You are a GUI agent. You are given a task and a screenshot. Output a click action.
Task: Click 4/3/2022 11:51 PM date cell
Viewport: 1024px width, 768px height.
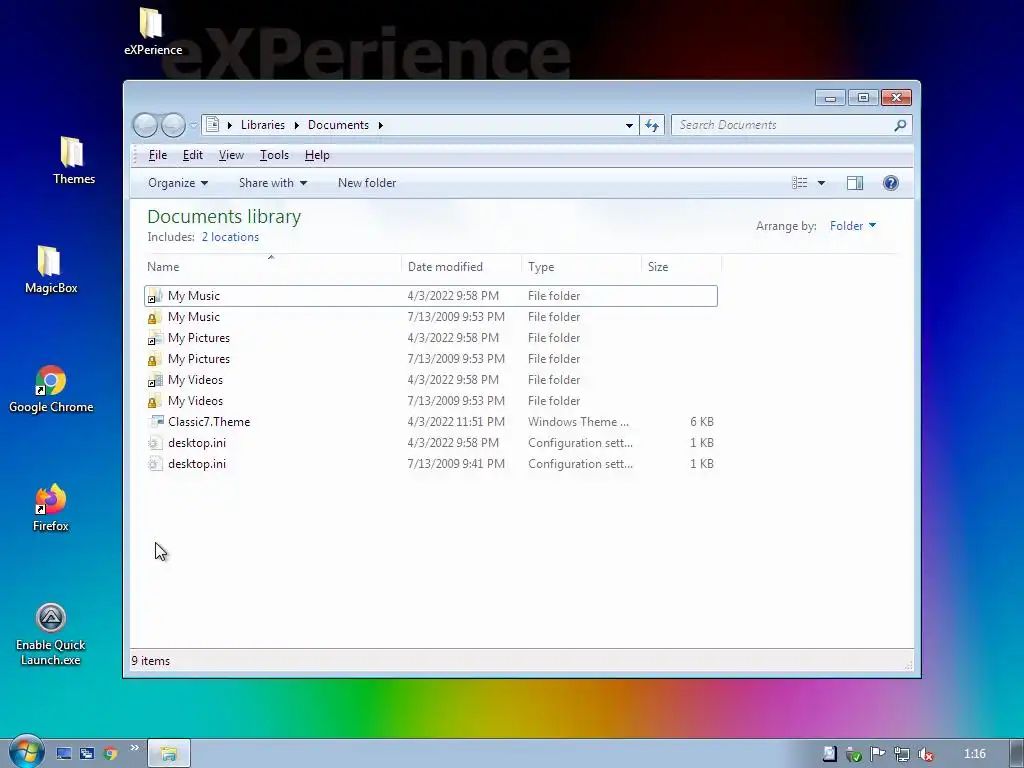click(x=456, y=422)
